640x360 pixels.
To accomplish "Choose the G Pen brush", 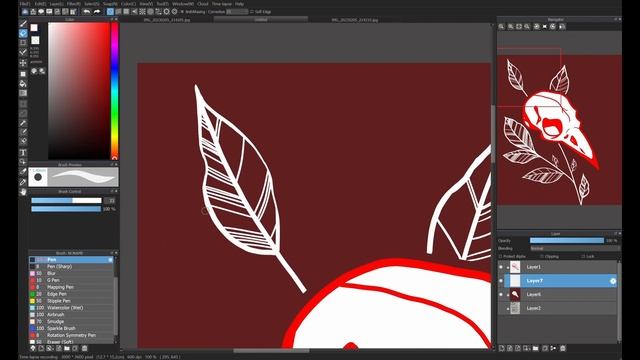I will 71,280.
